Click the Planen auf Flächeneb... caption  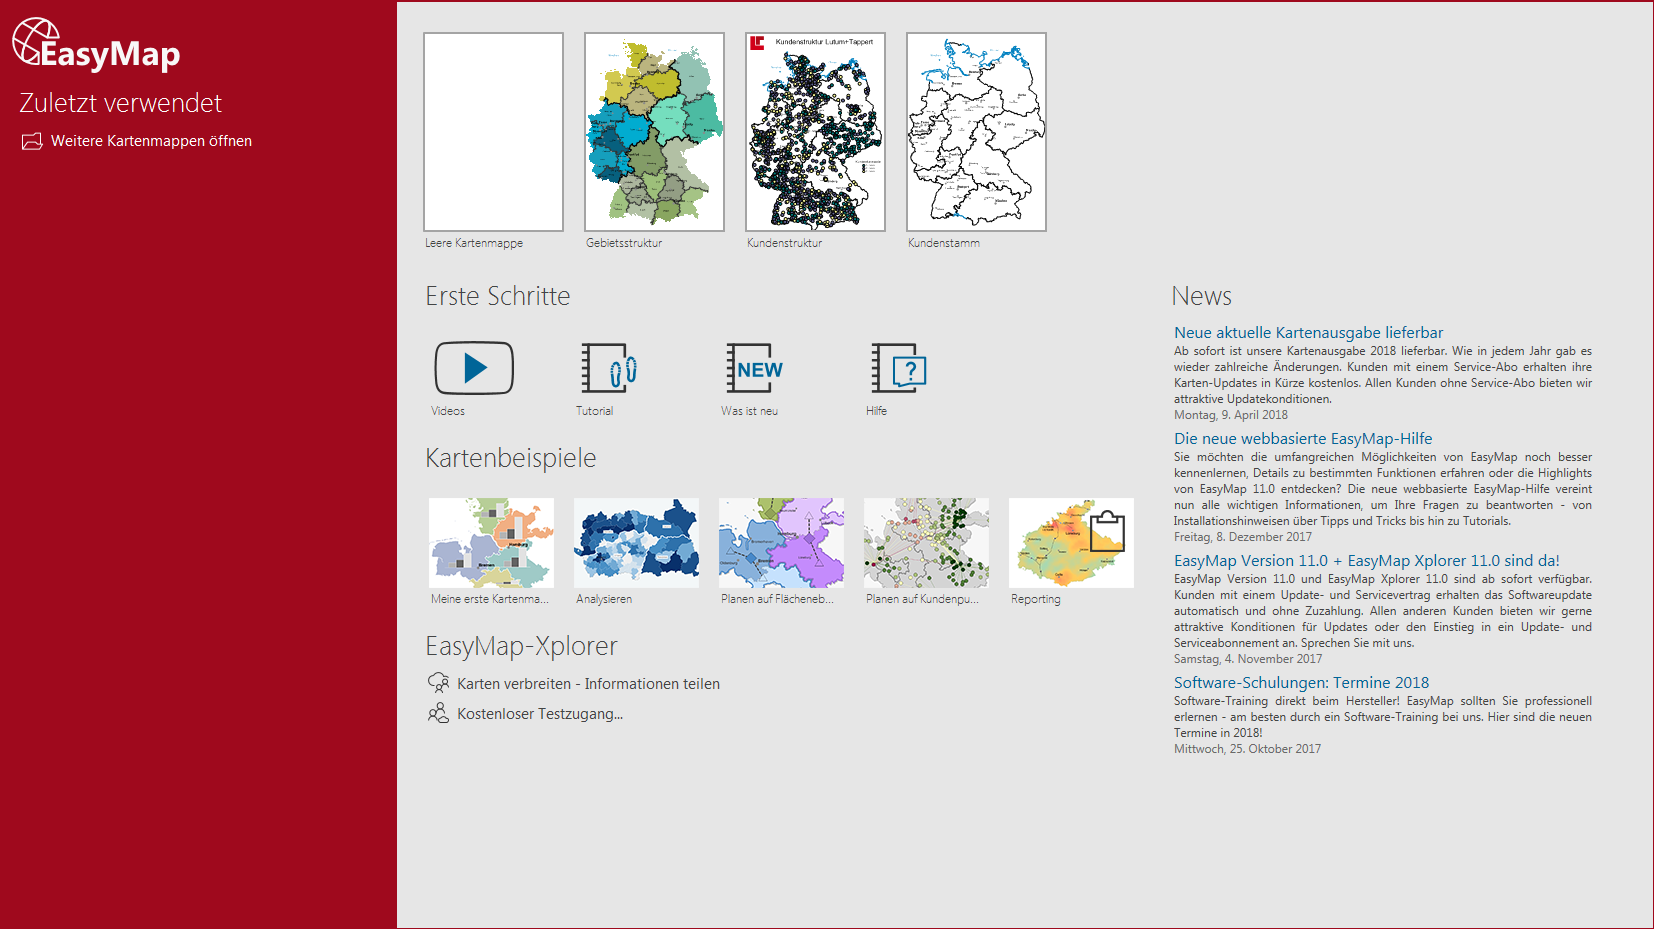point(777,599)
